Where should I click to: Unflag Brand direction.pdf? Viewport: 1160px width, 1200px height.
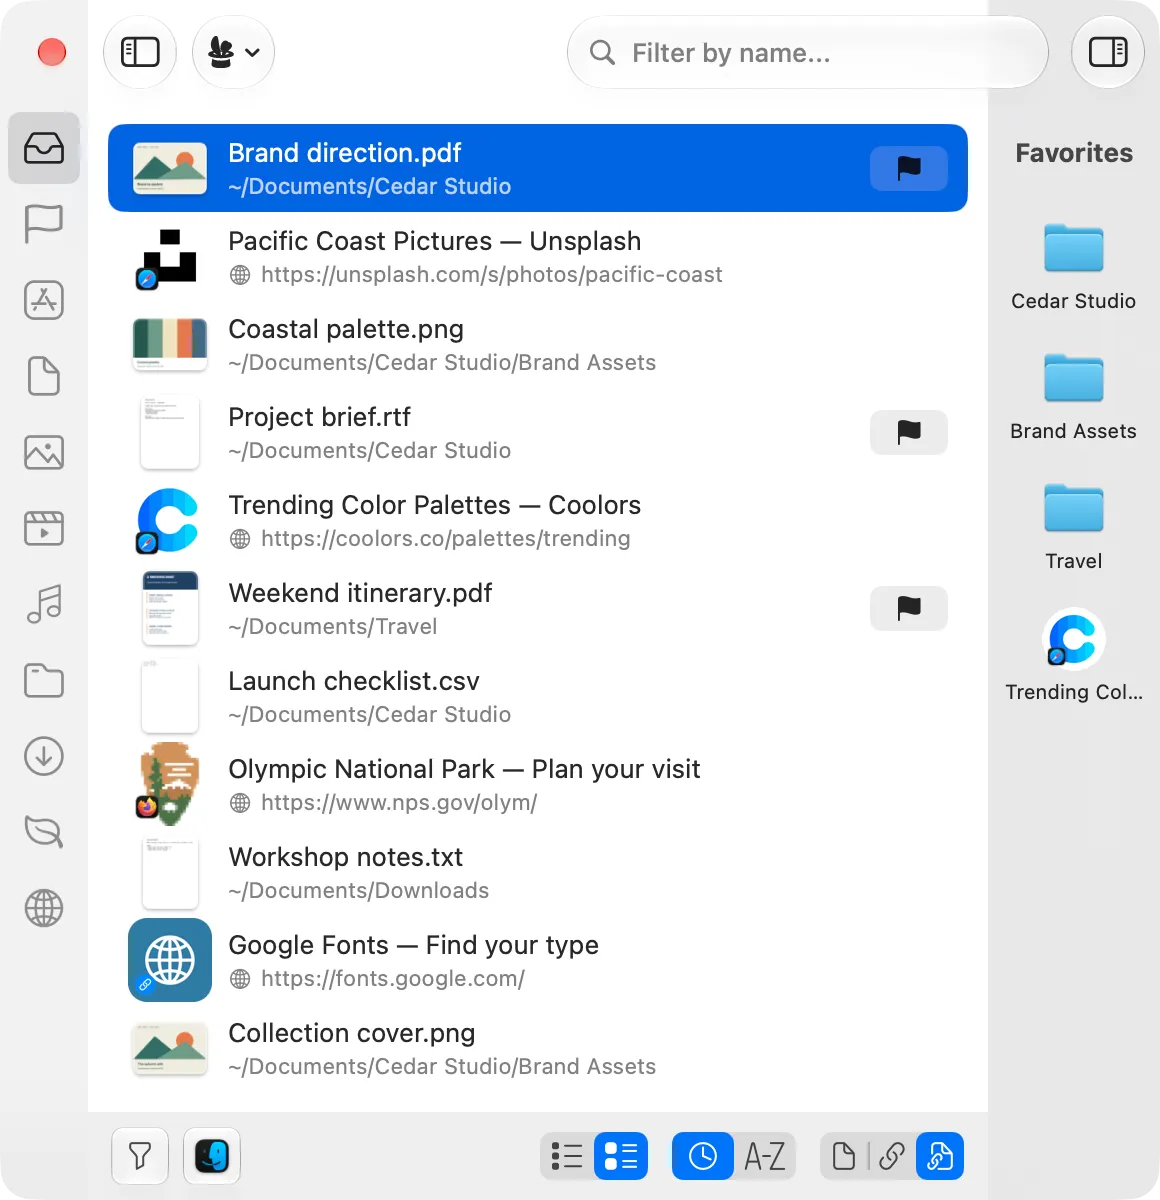(909, 168)
